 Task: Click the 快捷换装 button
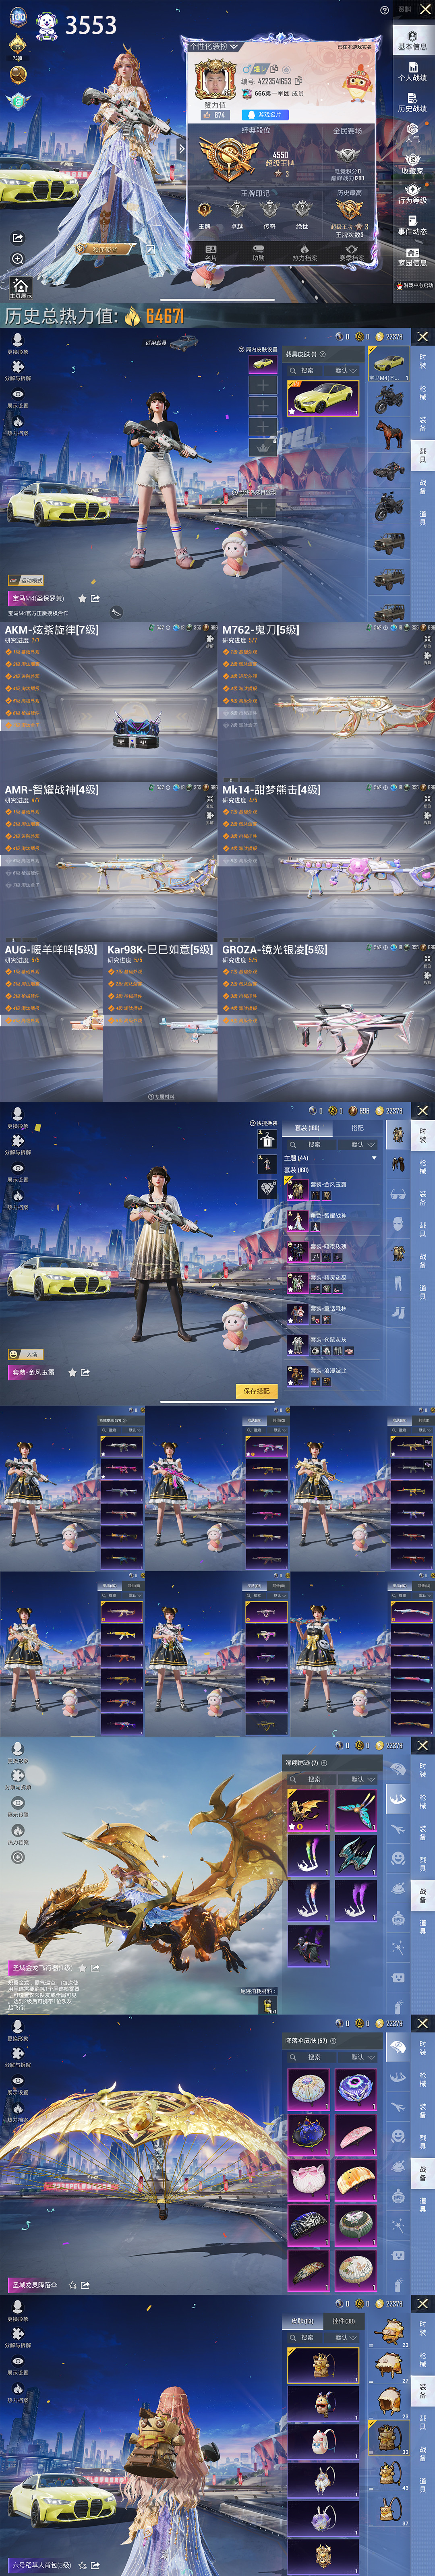[263, 1123]
